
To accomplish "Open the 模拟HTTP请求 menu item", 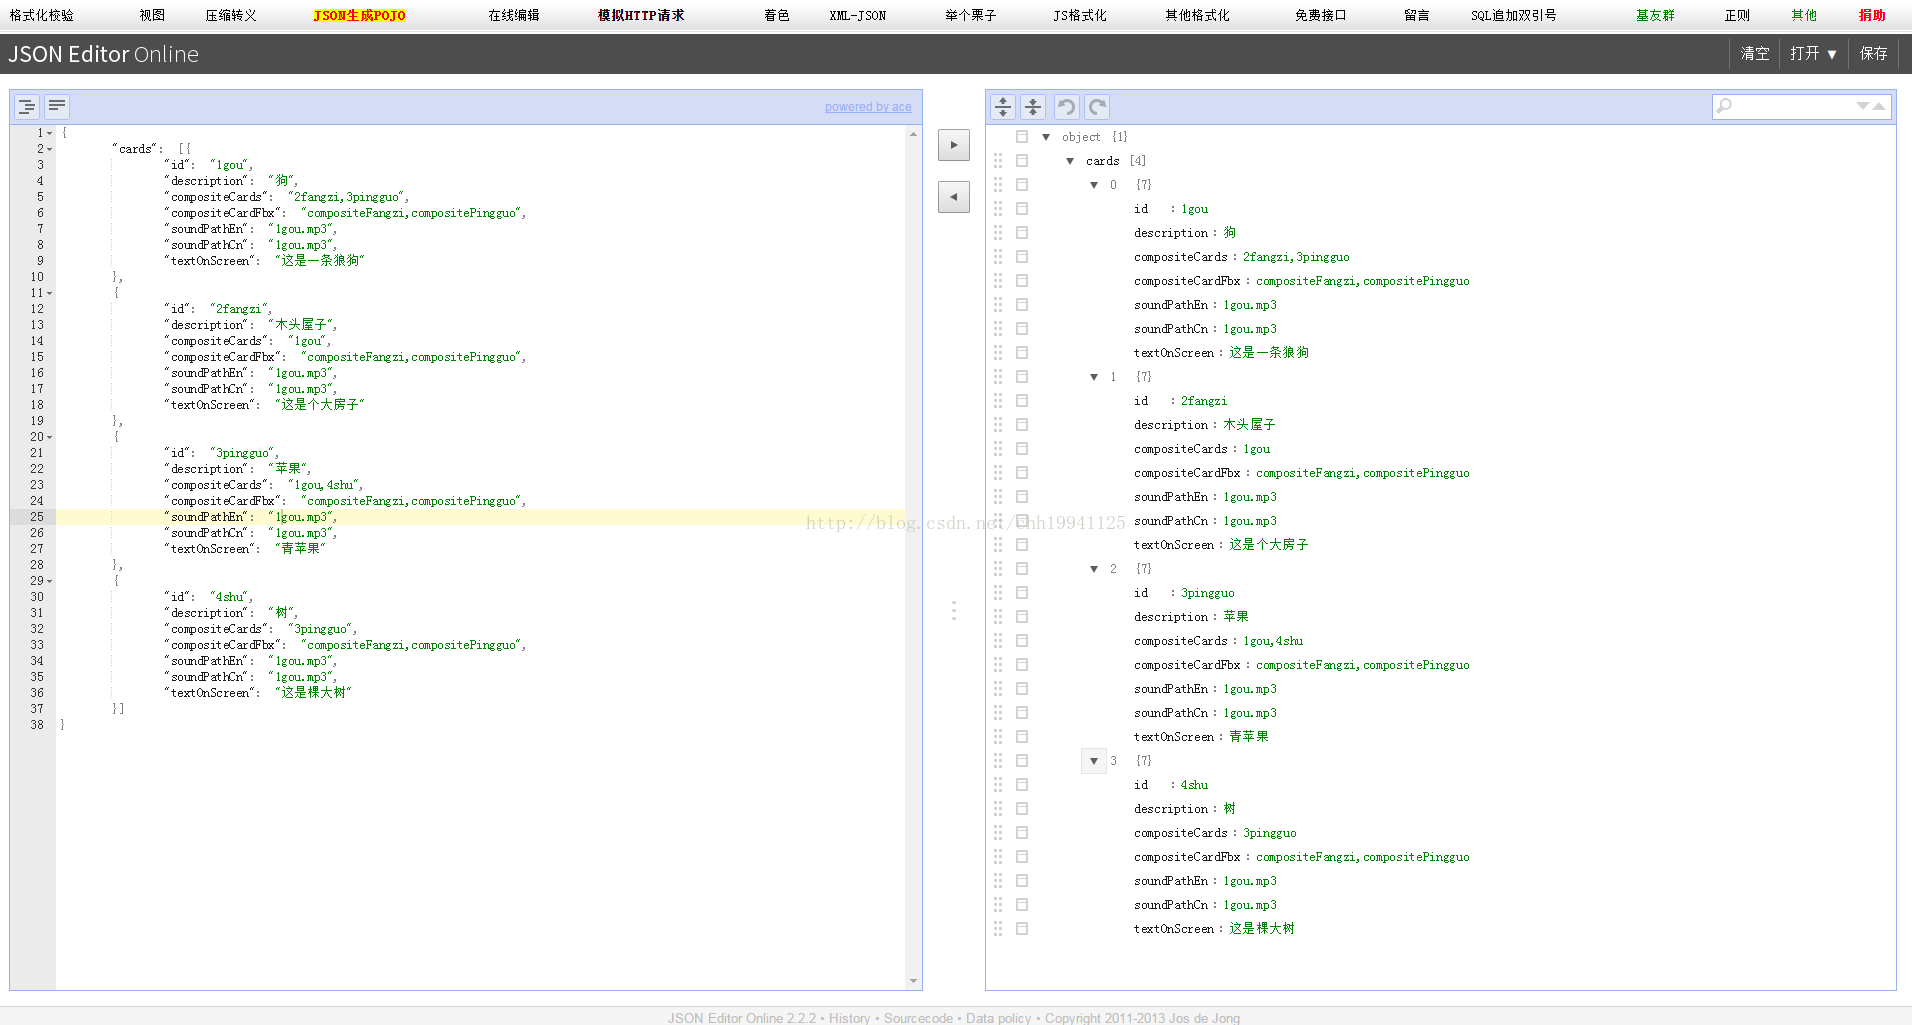I will point(641,15).
